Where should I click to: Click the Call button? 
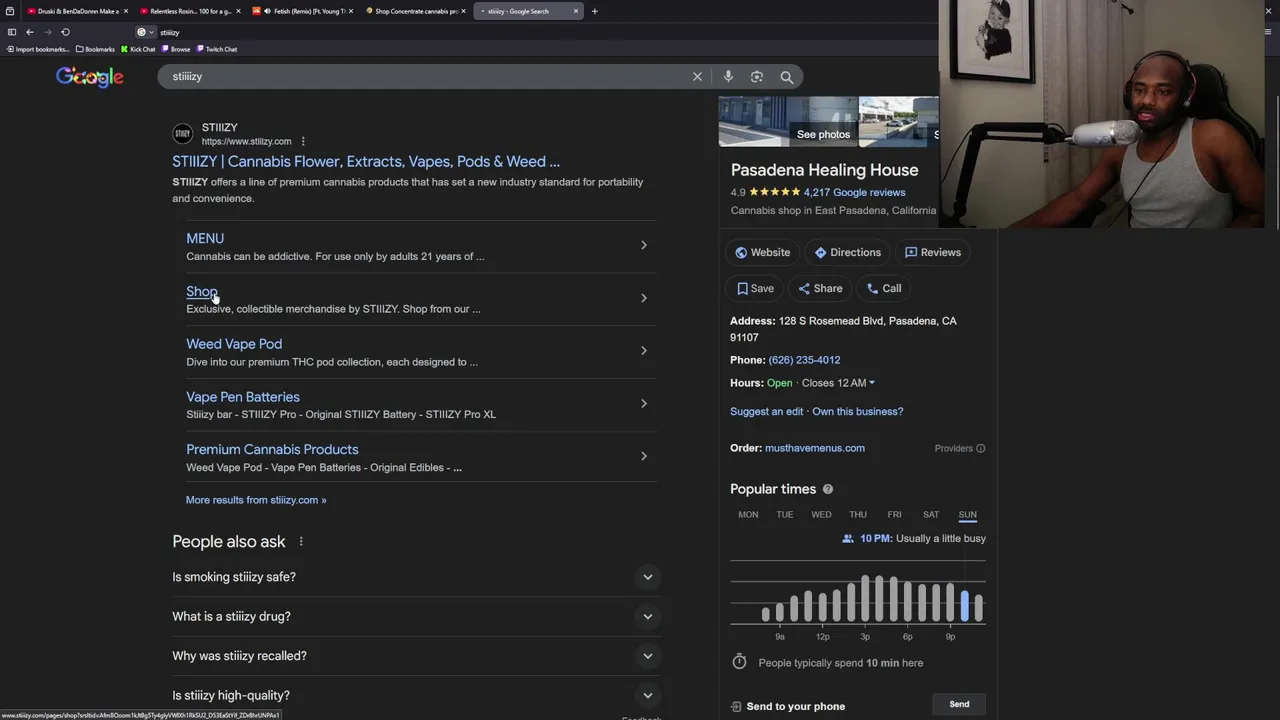click(x=884, y=289)
